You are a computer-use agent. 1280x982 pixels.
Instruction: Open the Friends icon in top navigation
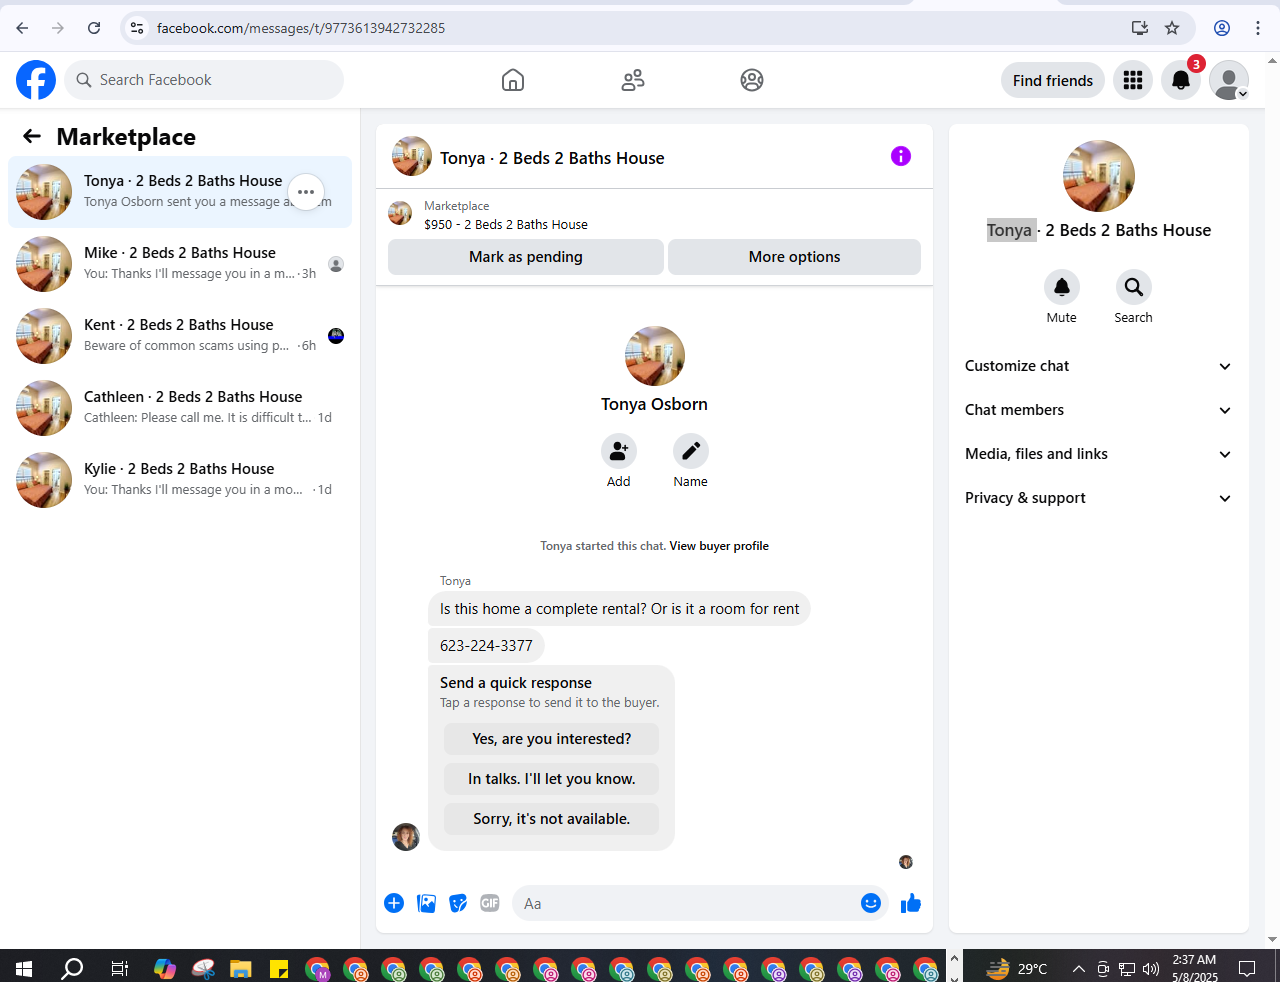point(633,80)
